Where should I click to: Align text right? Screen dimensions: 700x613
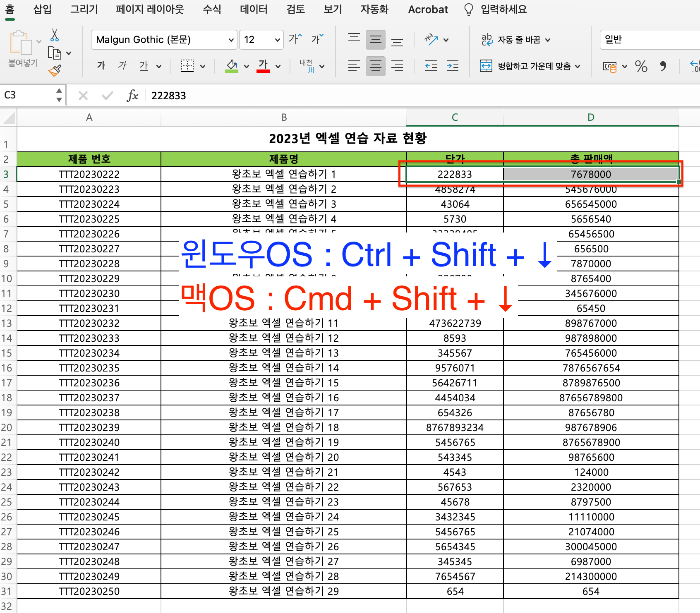point(397,66)
